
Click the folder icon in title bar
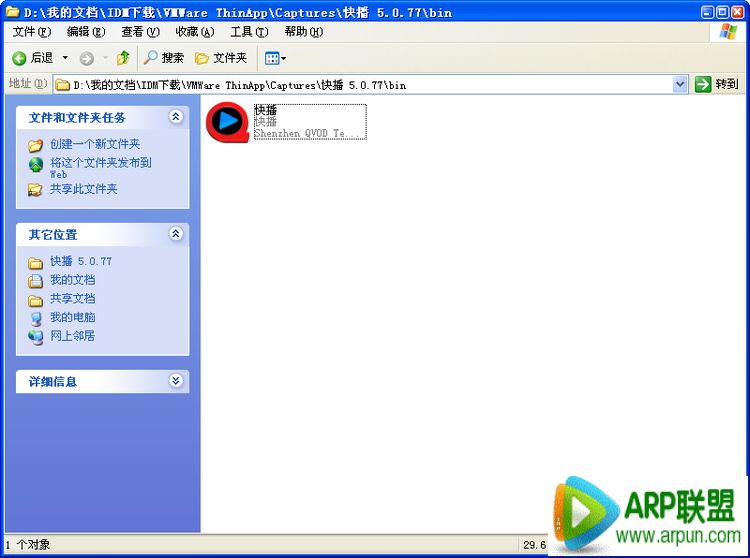(12, 11)
